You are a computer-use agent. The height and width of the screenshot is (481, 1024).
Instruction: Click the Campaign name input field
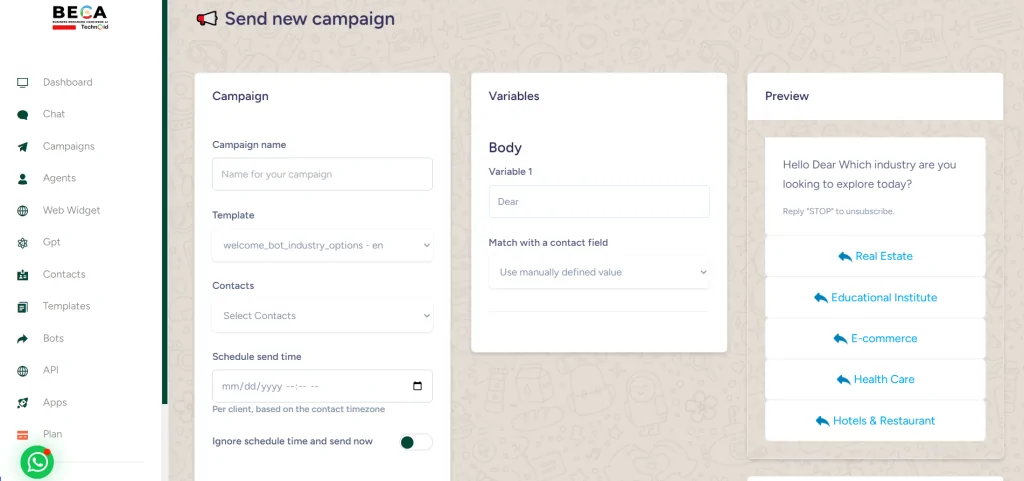322,174
